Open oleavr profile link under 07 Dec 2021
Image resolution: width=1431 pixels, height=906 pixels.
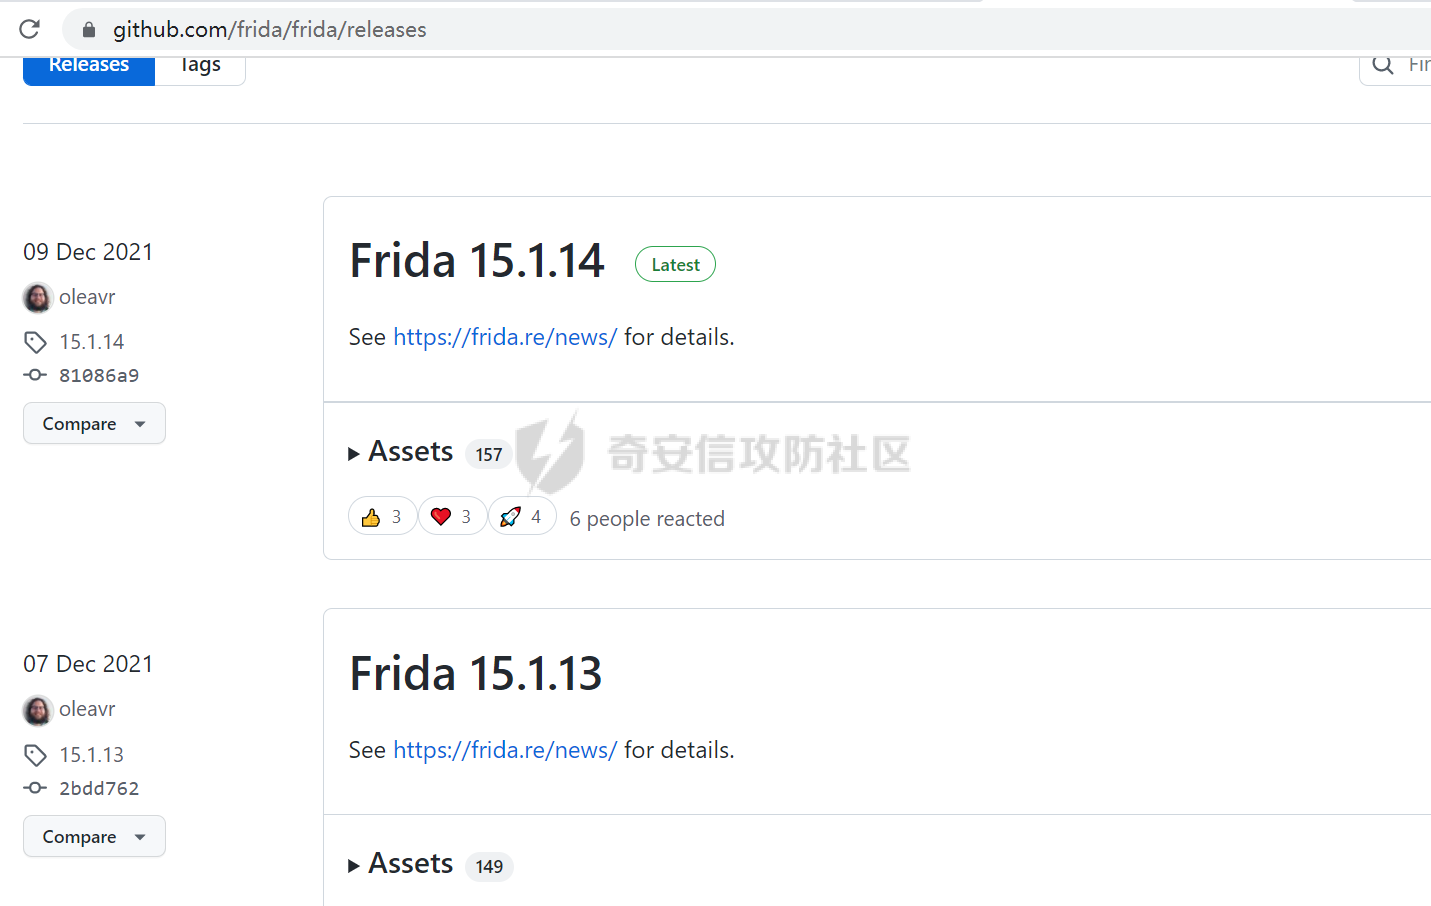87,709
